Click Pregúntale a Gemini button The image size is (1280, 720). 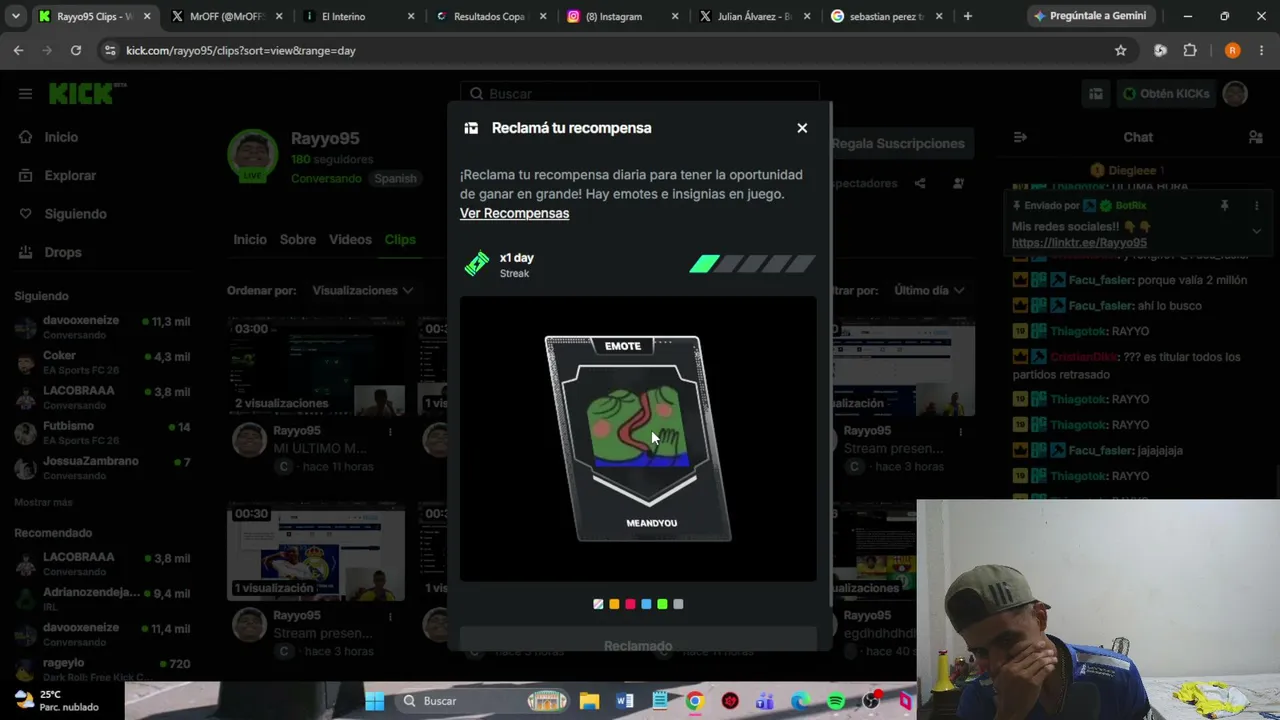pos(1090,16)
